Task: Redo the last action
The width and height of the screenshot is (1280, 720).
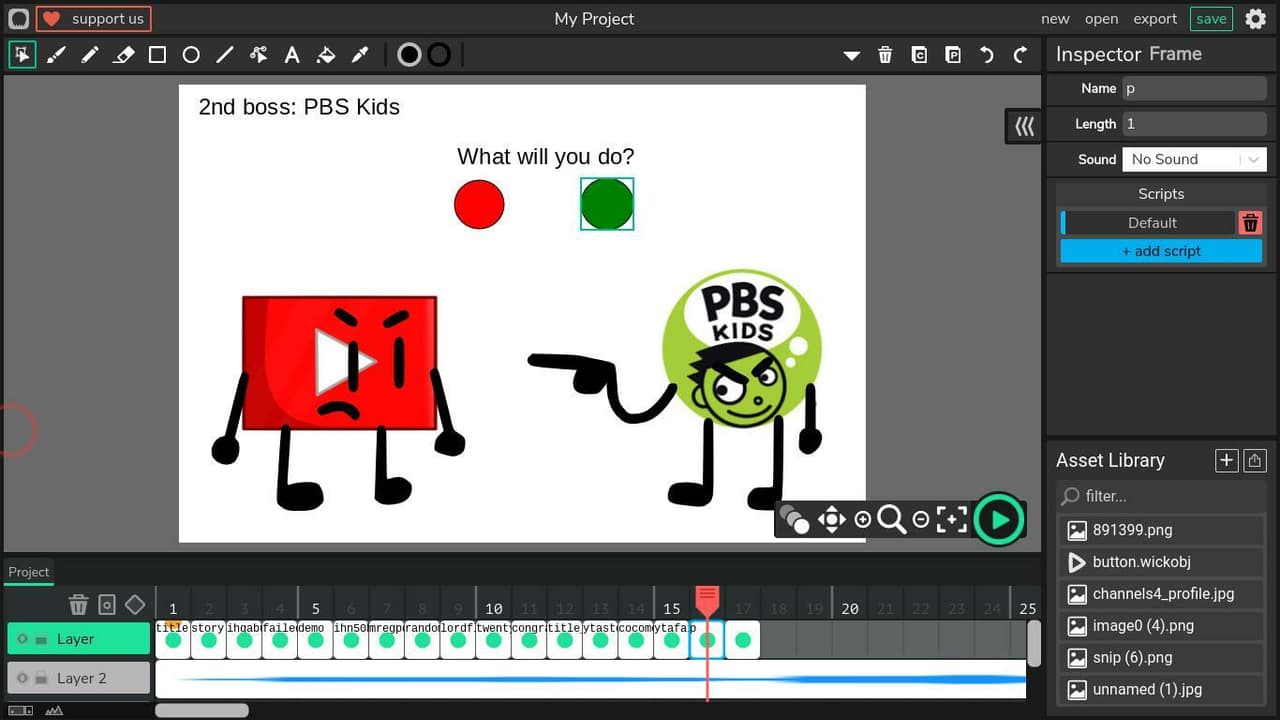Action: (x=1021, y=55)
